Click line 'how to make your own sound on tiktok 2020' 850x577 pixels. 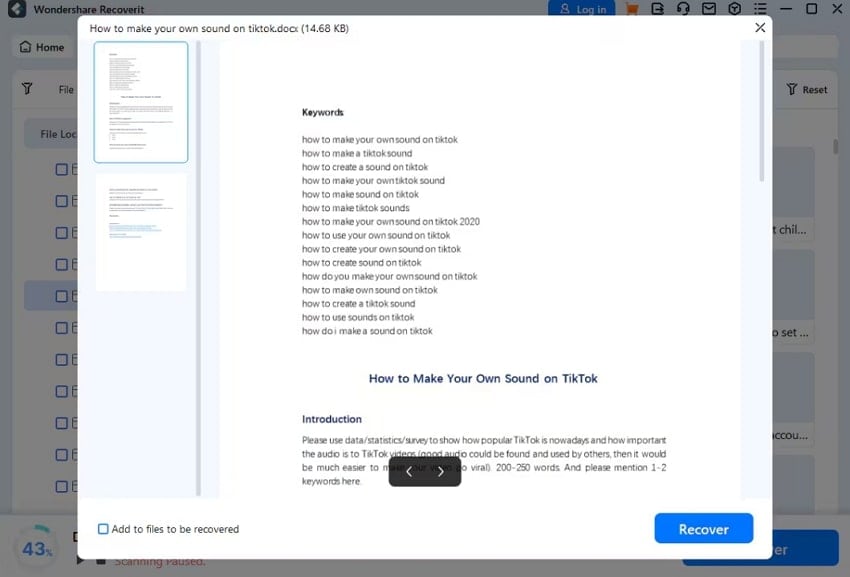(x=391, y=221)
